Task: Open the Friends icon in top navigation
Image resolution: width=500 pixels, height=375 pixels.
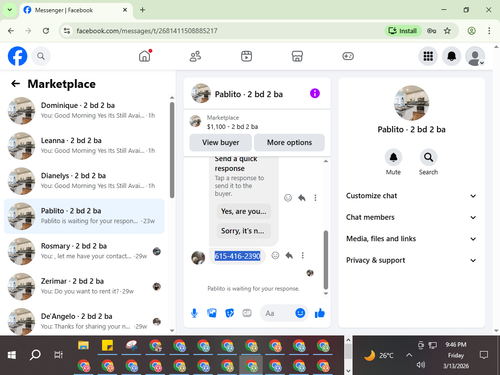Action: (x=195, y=56)
